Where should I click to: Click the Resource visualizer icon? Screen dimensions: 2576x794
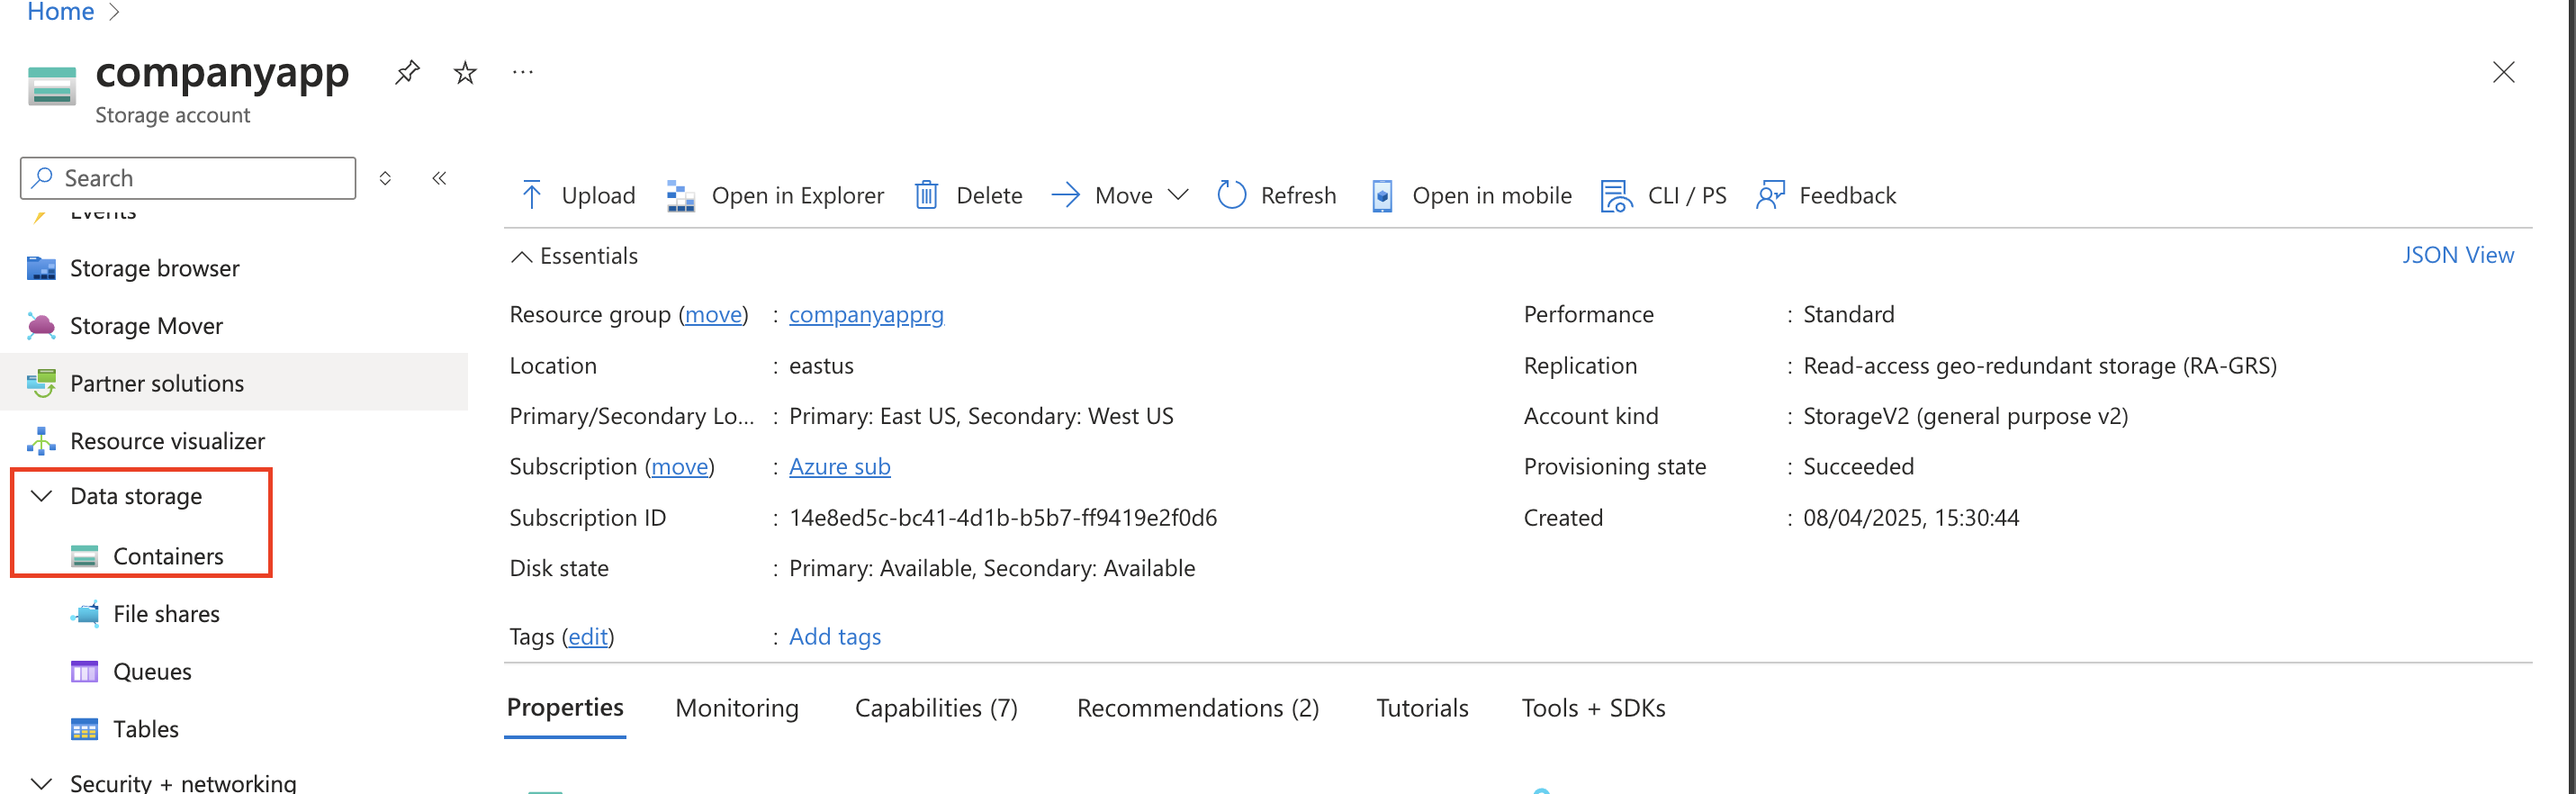(x=41, y=441)
